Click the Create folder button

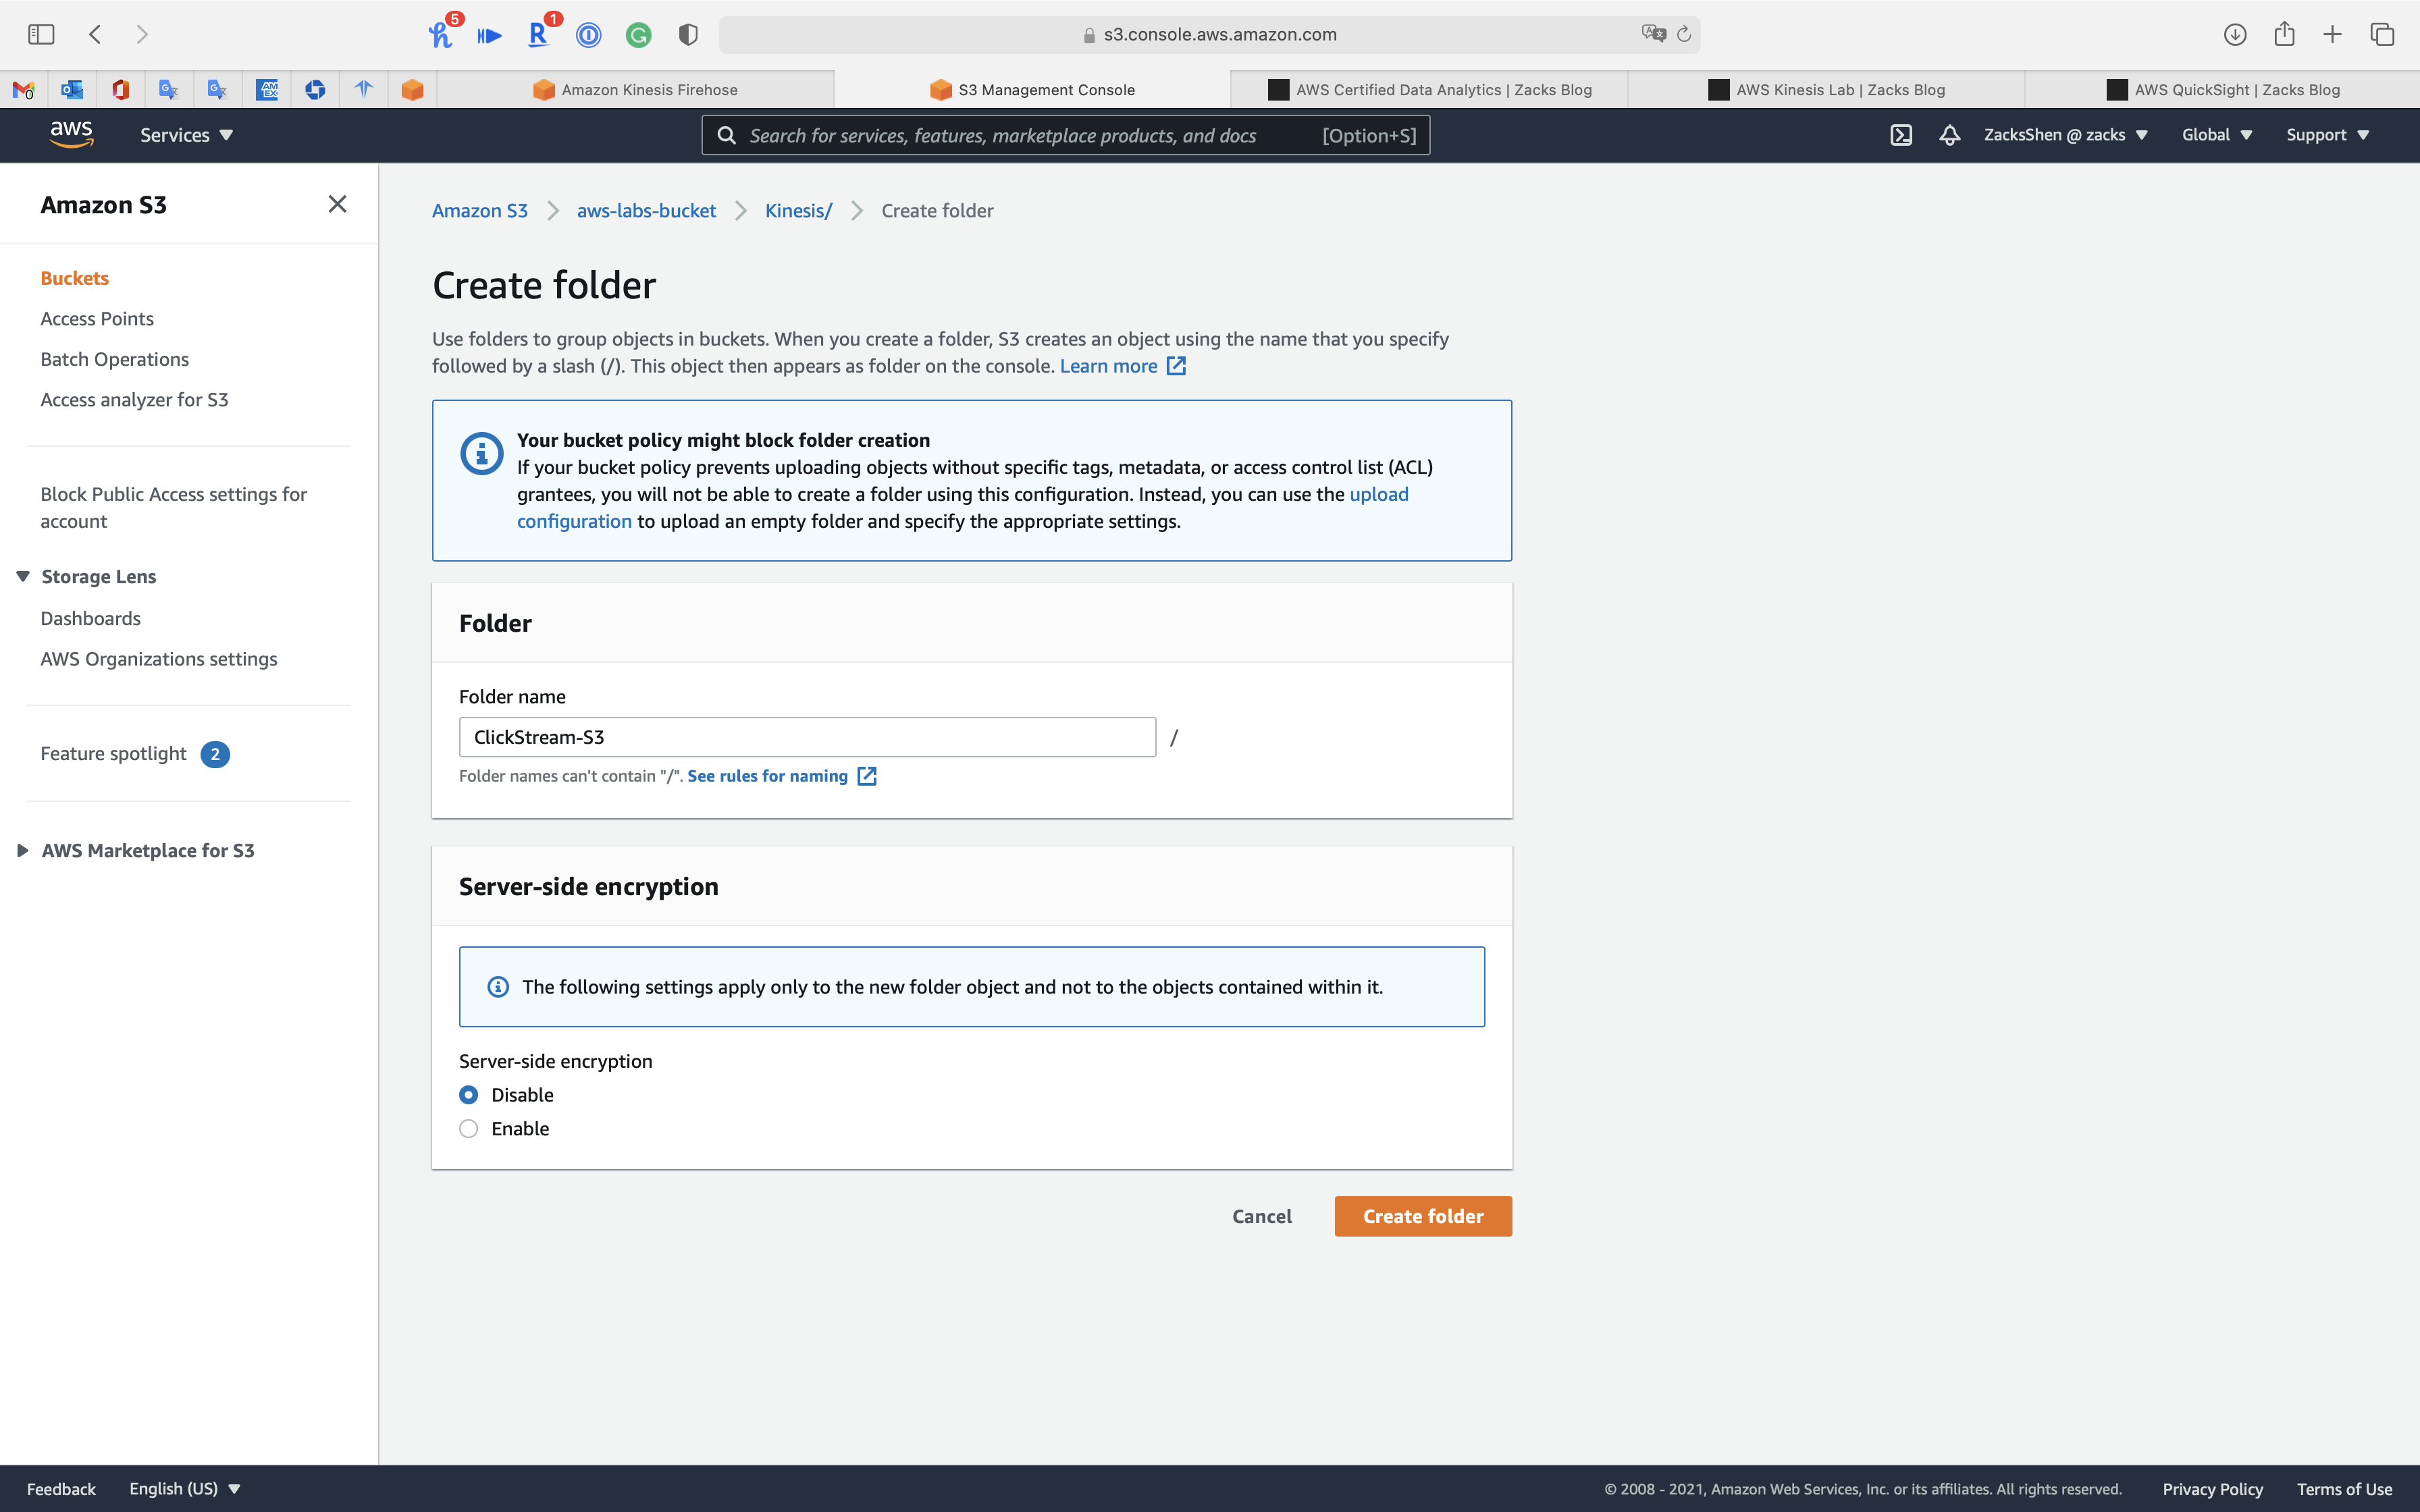pyautogui.click(x=1422, y=1216)
